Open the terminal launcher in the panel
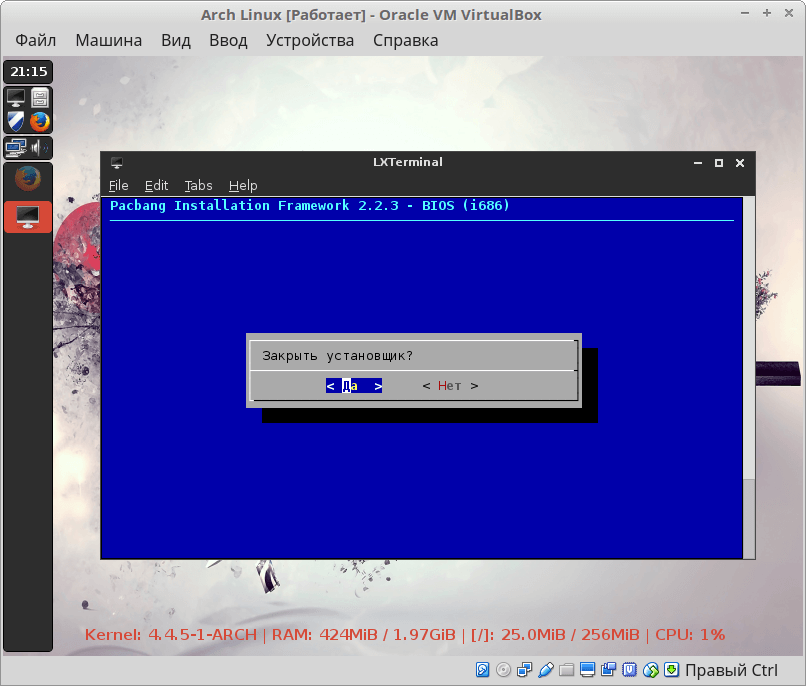This screenshot has height=686, width=806. click(16, 98)
